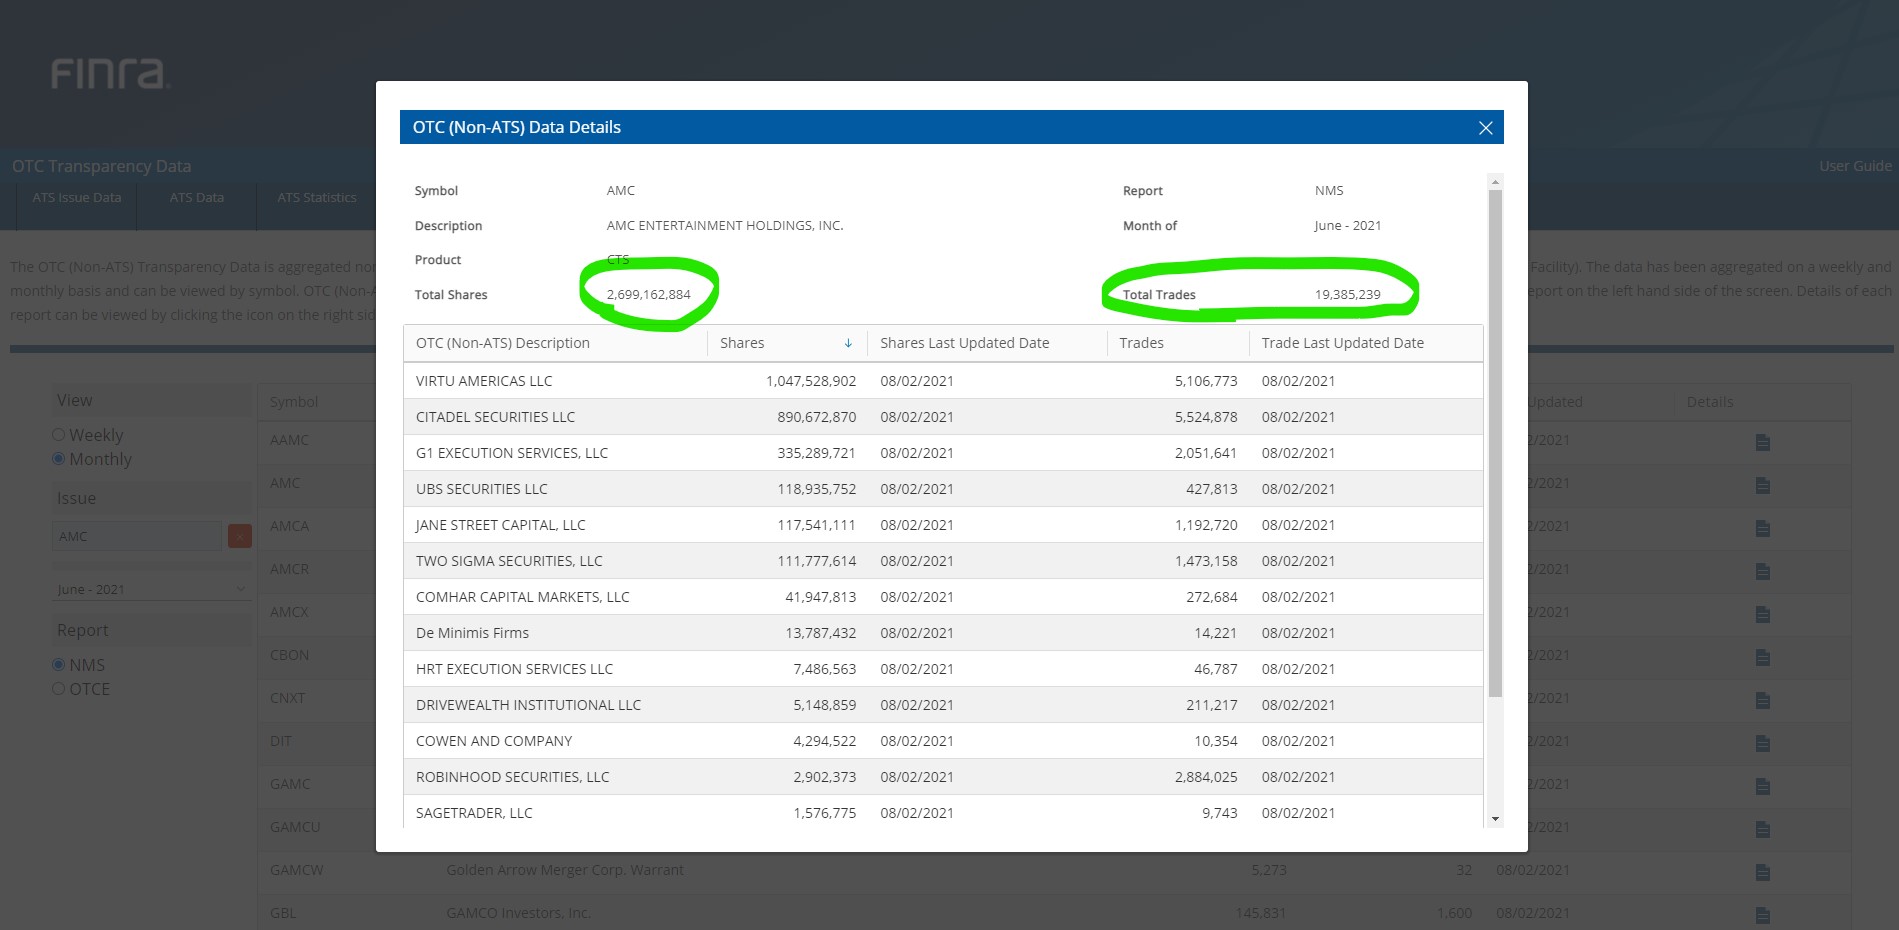Switch to ATS Data tab
1899x930 pixels.
[197, 198]
